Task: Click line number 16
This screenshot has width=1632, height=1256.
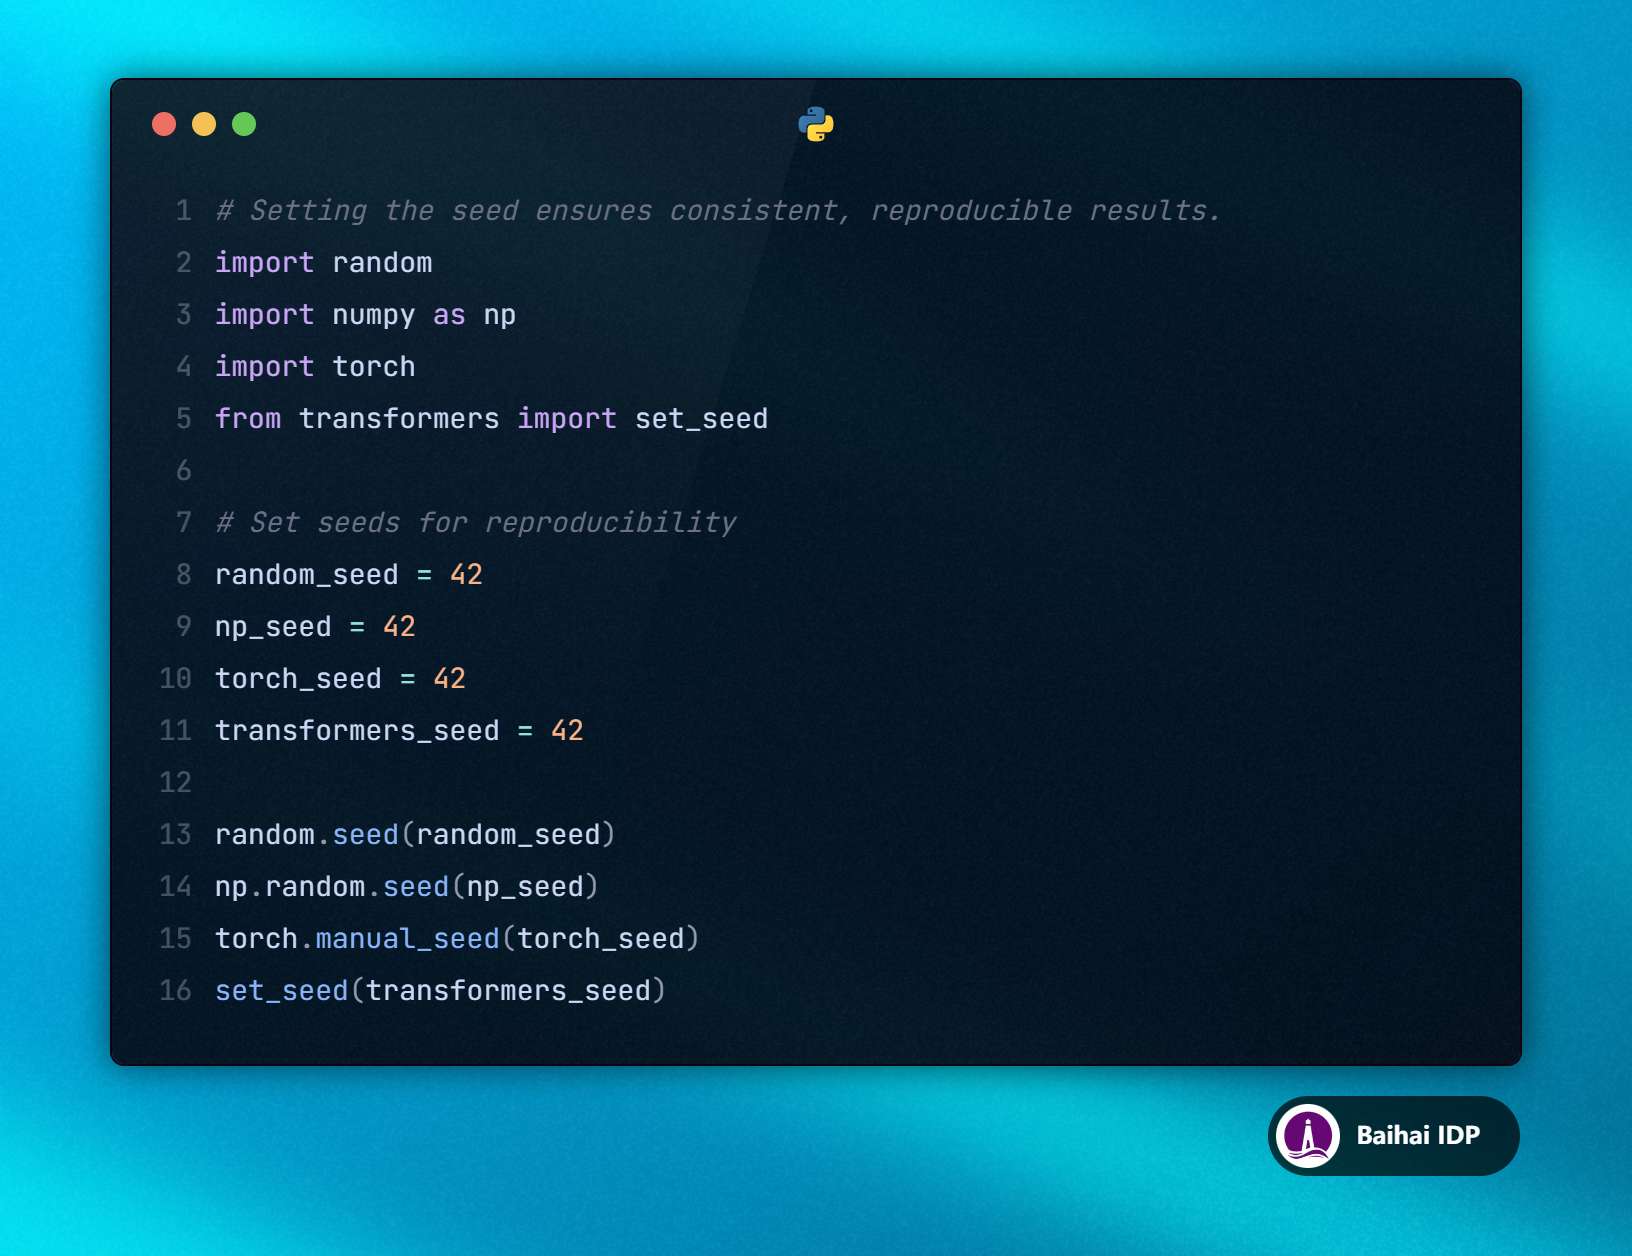Action: pyautogui.click(x=175, y=991)
